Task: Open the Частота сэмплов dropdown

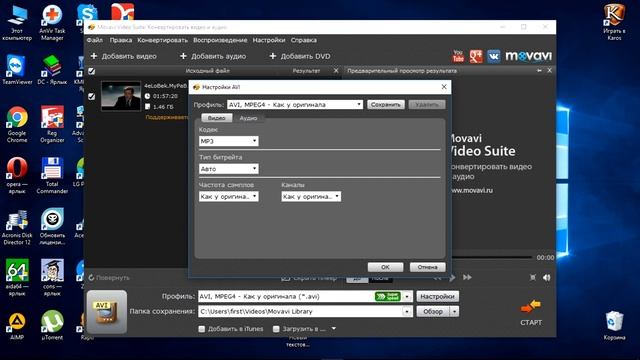Action: pos(229,196)
